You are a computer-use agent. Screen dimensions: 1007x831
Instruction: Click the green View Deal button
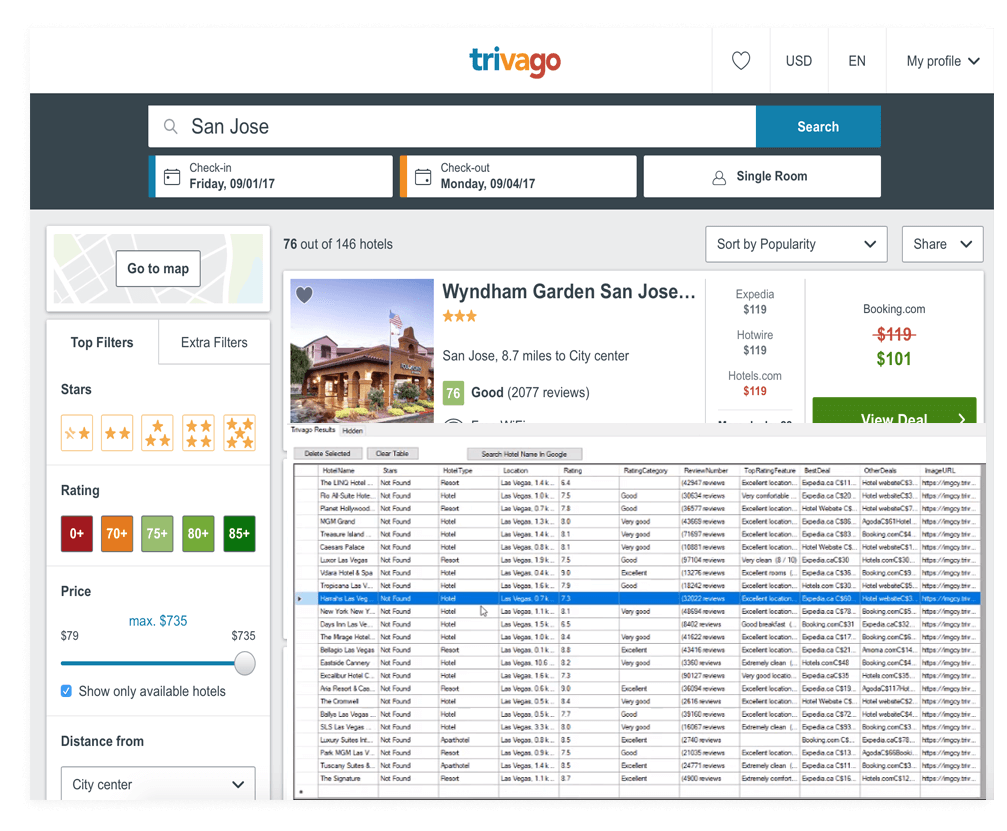(x=894, y=411)
